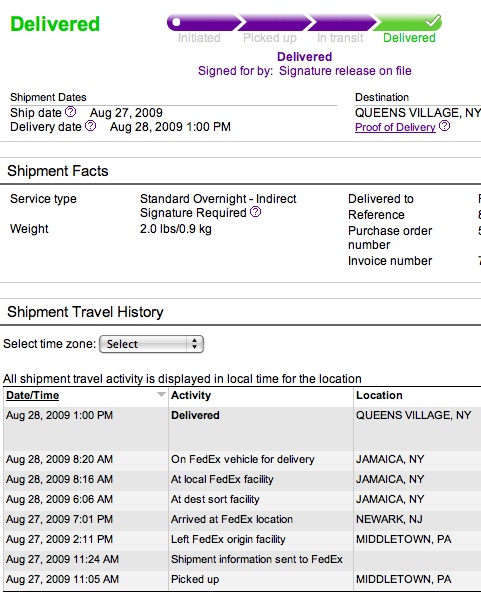481x598 pixels.
Task: Click the Shipment Facts section heading
Action: coord(58,171)
